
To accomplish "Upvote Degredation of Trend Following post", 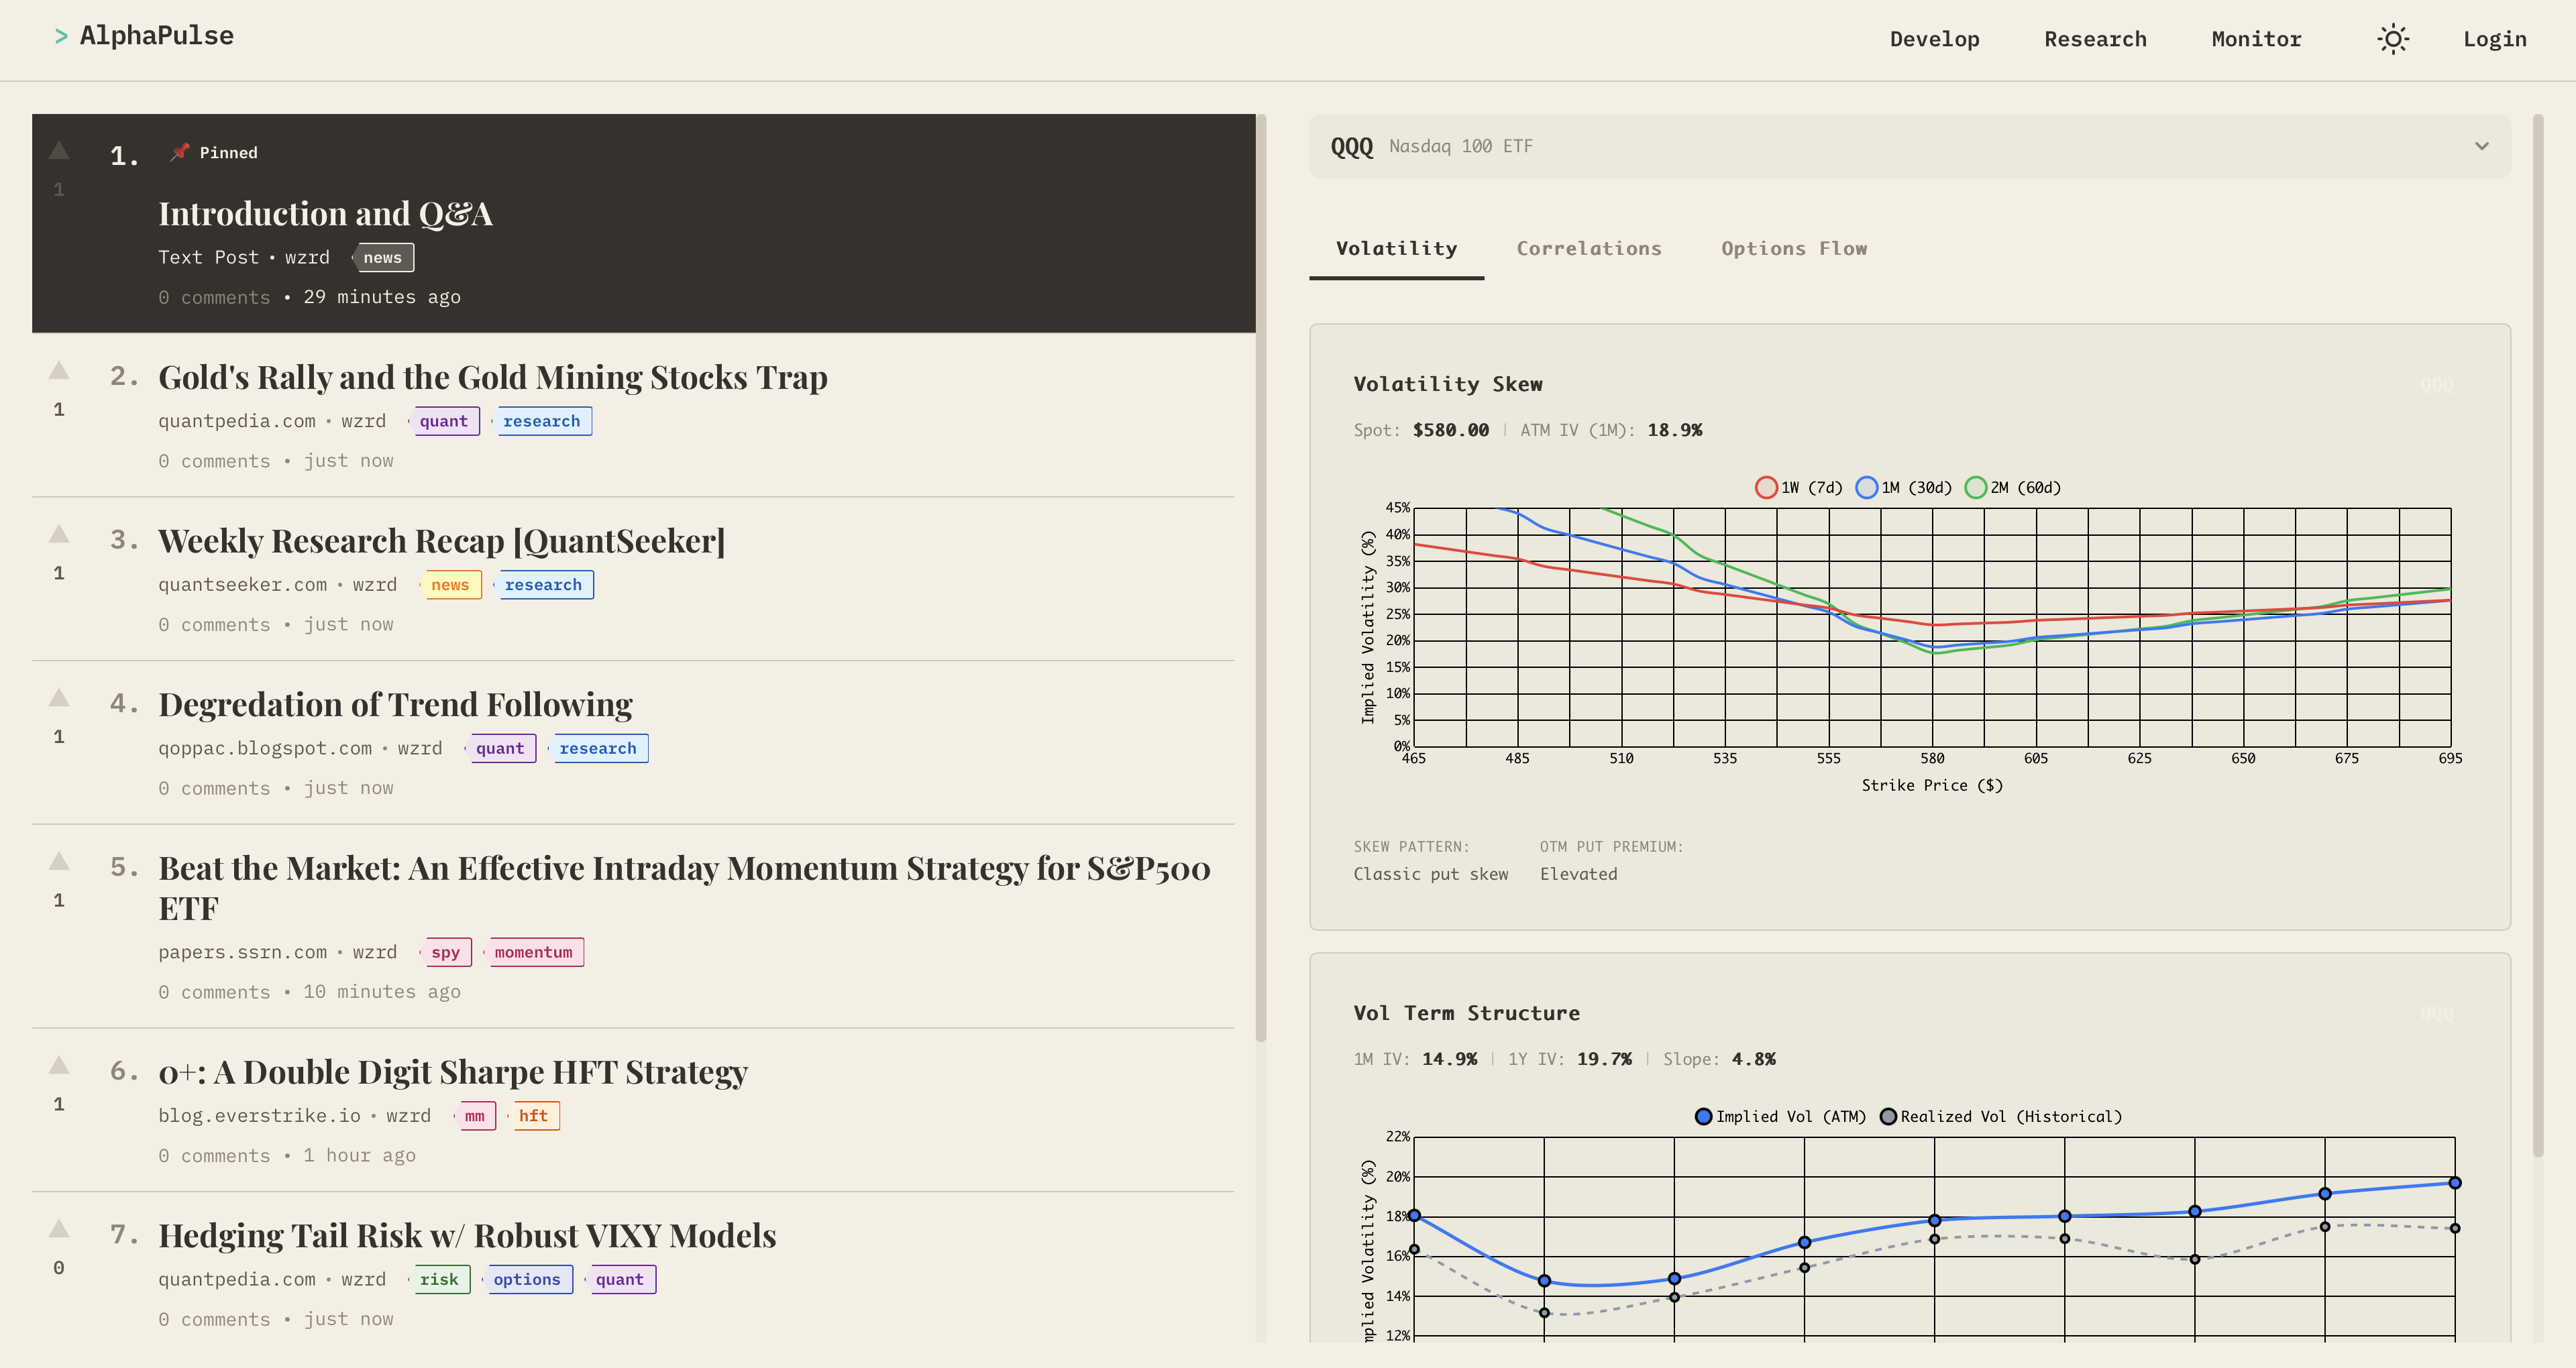I will pos(59,698).
